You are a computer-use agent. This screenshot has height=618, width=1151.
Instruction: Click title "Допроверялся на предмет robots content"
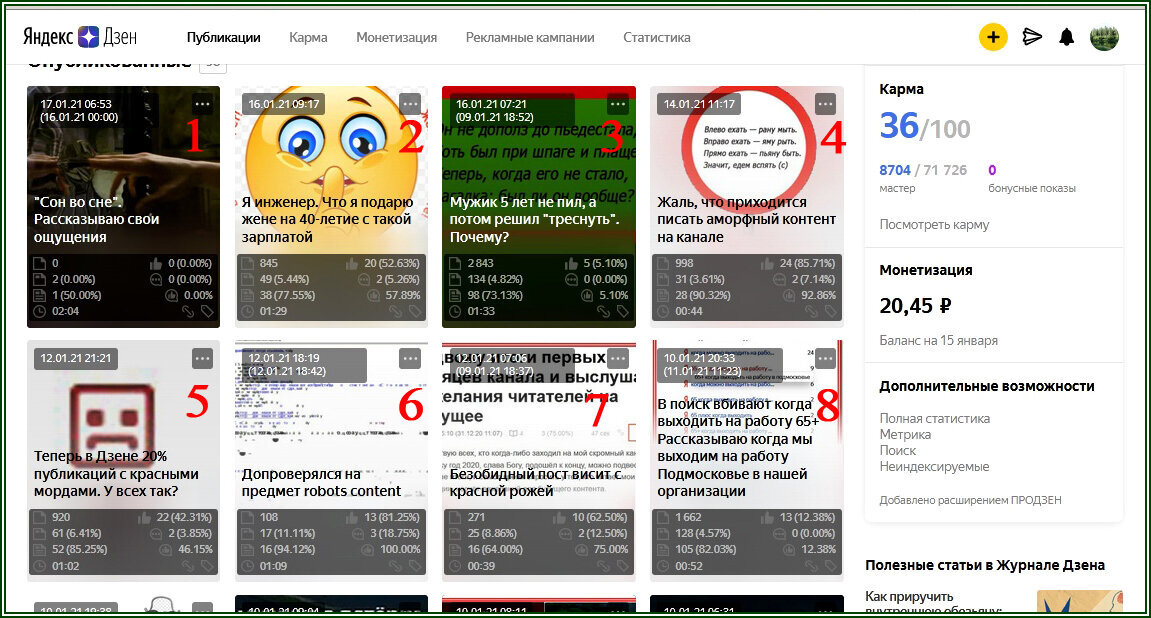point(322,482)
